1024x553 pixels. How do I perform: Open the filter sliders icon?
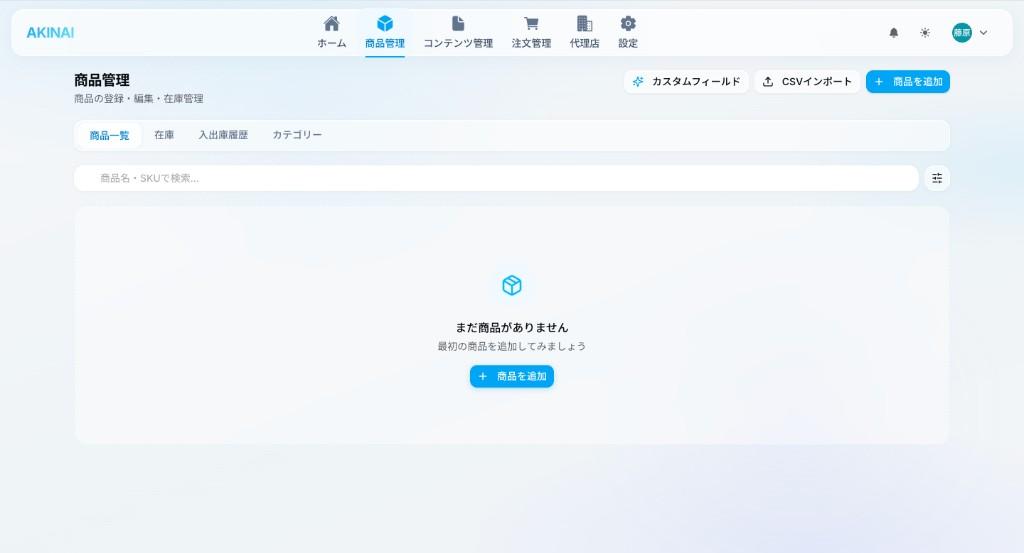[936, 178]
